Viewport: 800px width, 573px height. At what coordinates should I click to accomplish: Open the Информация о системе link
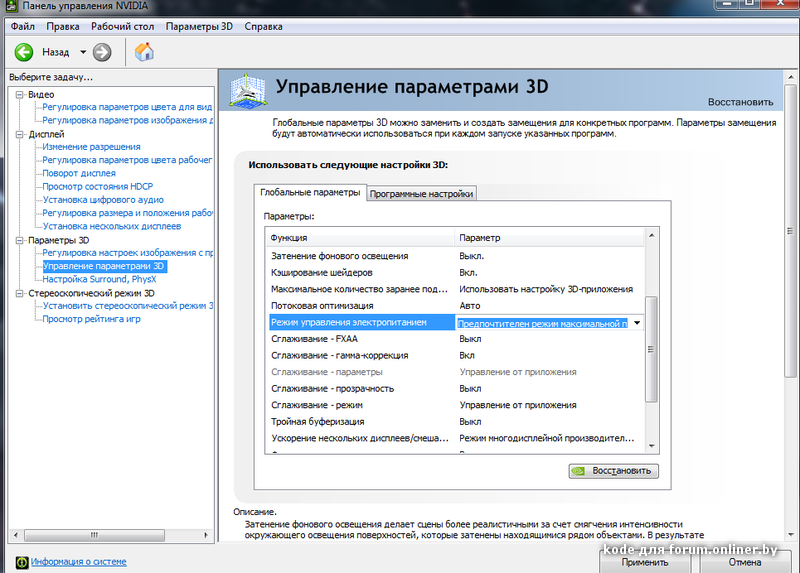click(x=79, y=562)
